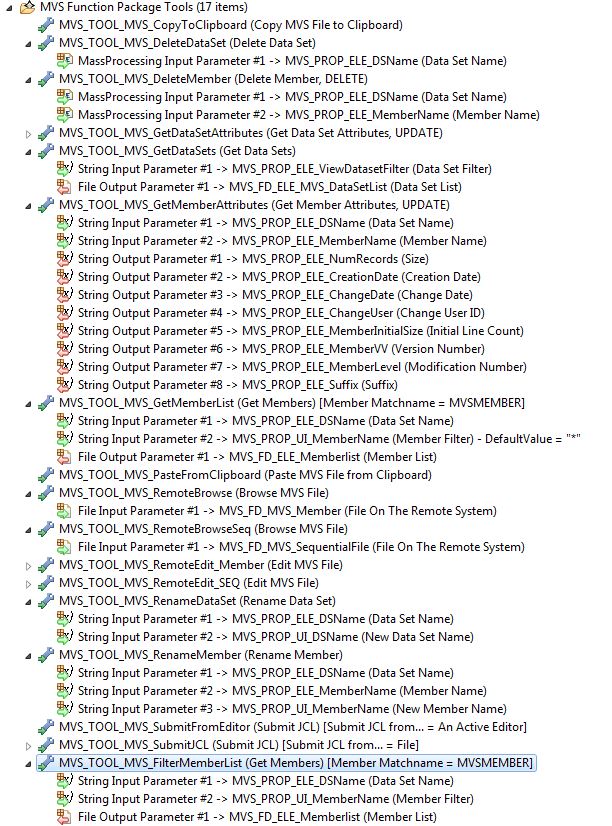Collapse the MVS_TOOL_MVS_GetMemberAttributes node
The image size is (612, 826).
click(28, 205)
